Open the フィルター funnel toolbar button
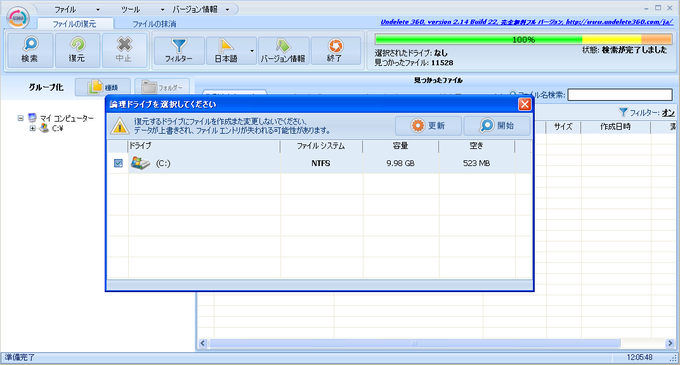Image resolution: width=680 pixels, height=365 pixels. coord(179,51)
